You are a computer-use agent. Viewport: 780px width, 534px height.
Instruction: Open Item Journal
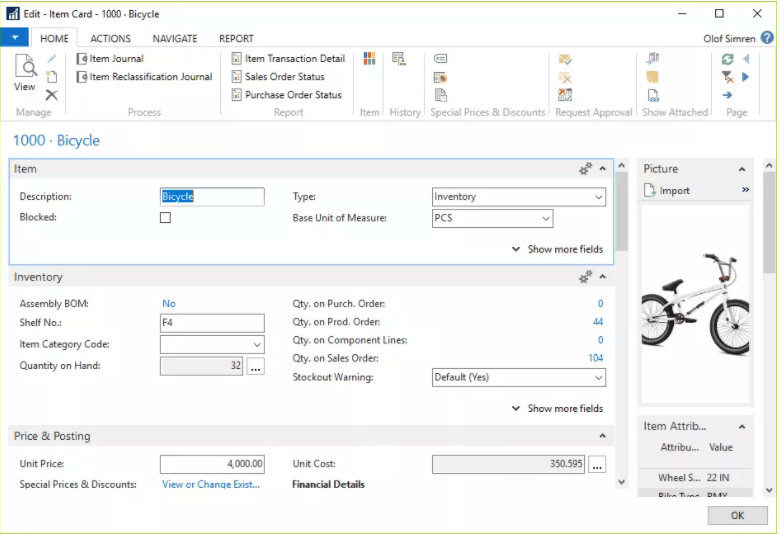(x=110, y=59)
